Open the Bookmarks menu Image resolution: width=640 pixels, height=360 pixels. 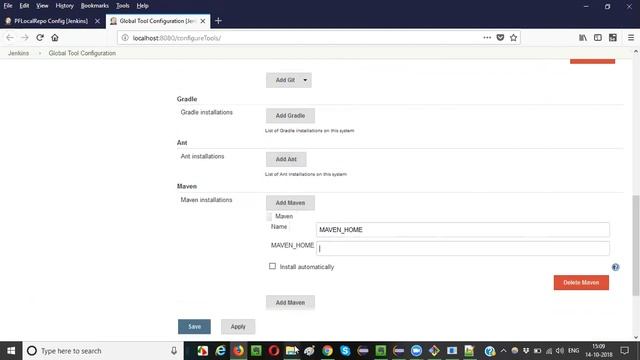pos(95,6)
